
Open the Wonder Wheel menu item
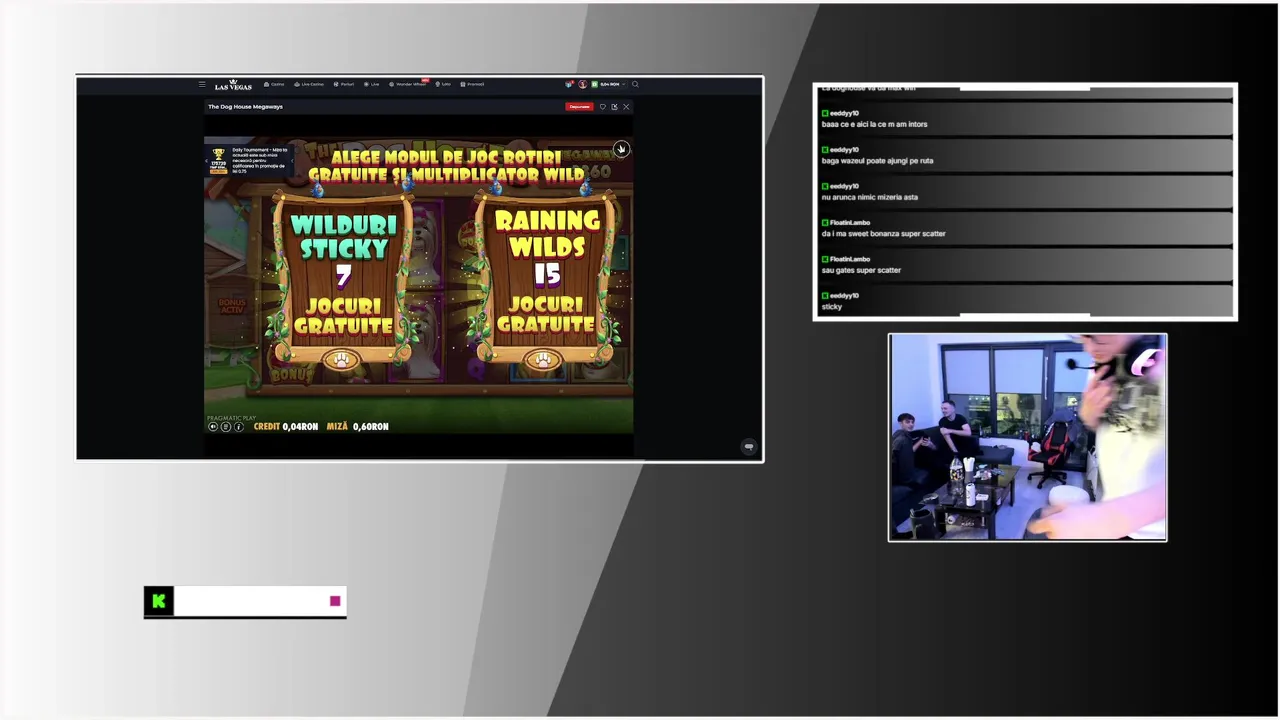[407, 84]
